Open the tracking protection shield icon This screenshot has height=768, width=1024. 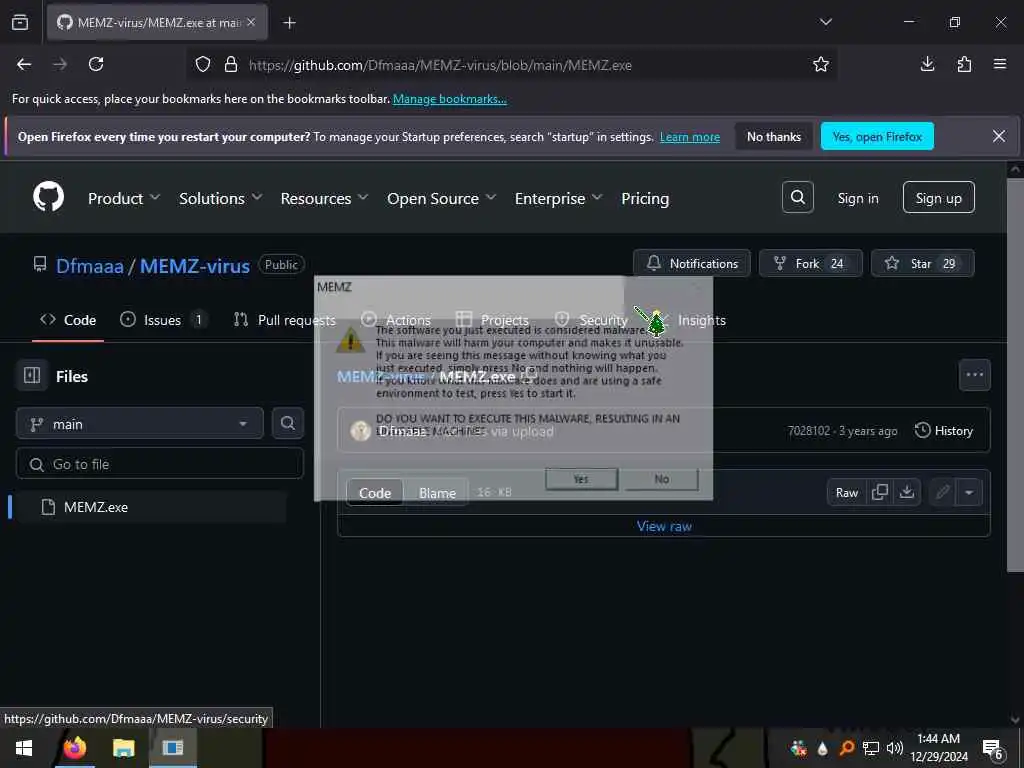pos(203,65)
